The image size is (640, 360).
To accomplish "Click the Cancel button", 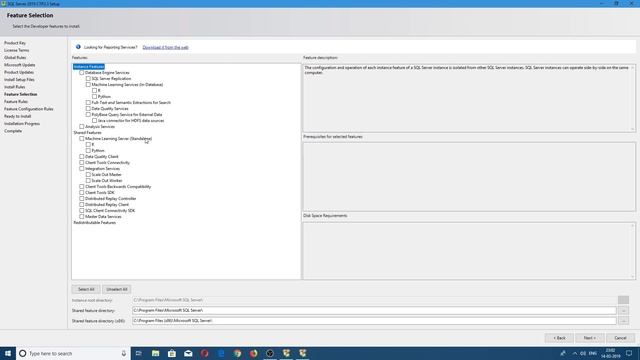I will coord(620,338).
